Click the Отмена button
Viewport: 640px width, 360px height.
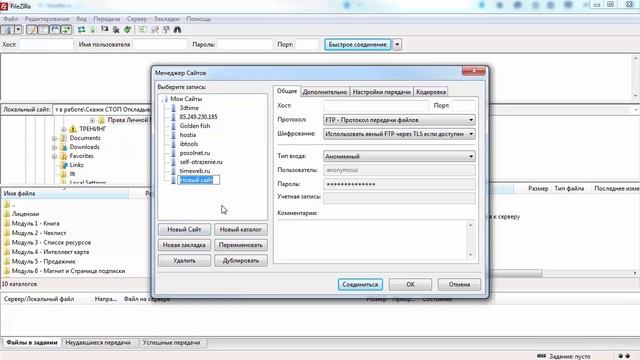[x=459, y=284]
